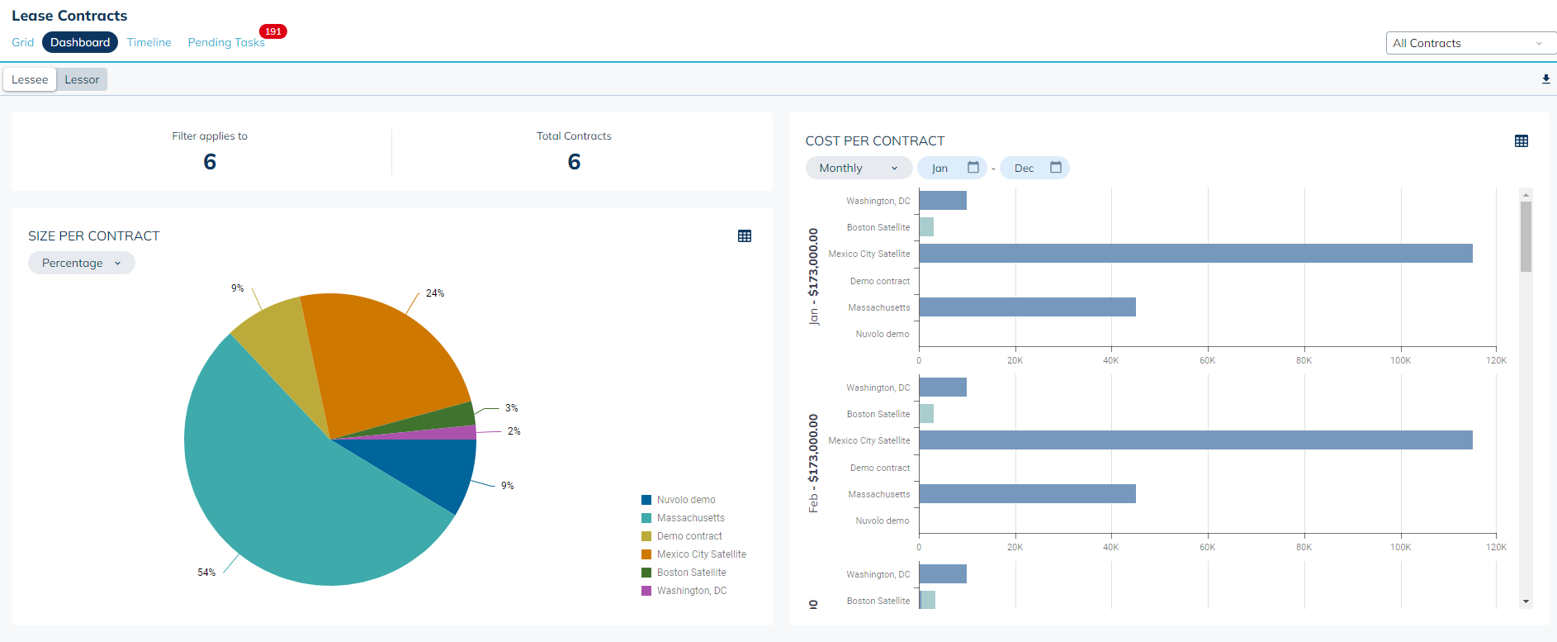The image size is (1557, 642).
Task: Click the cost chart vertical scrollbar thumb
Action: click(1526, 237)
